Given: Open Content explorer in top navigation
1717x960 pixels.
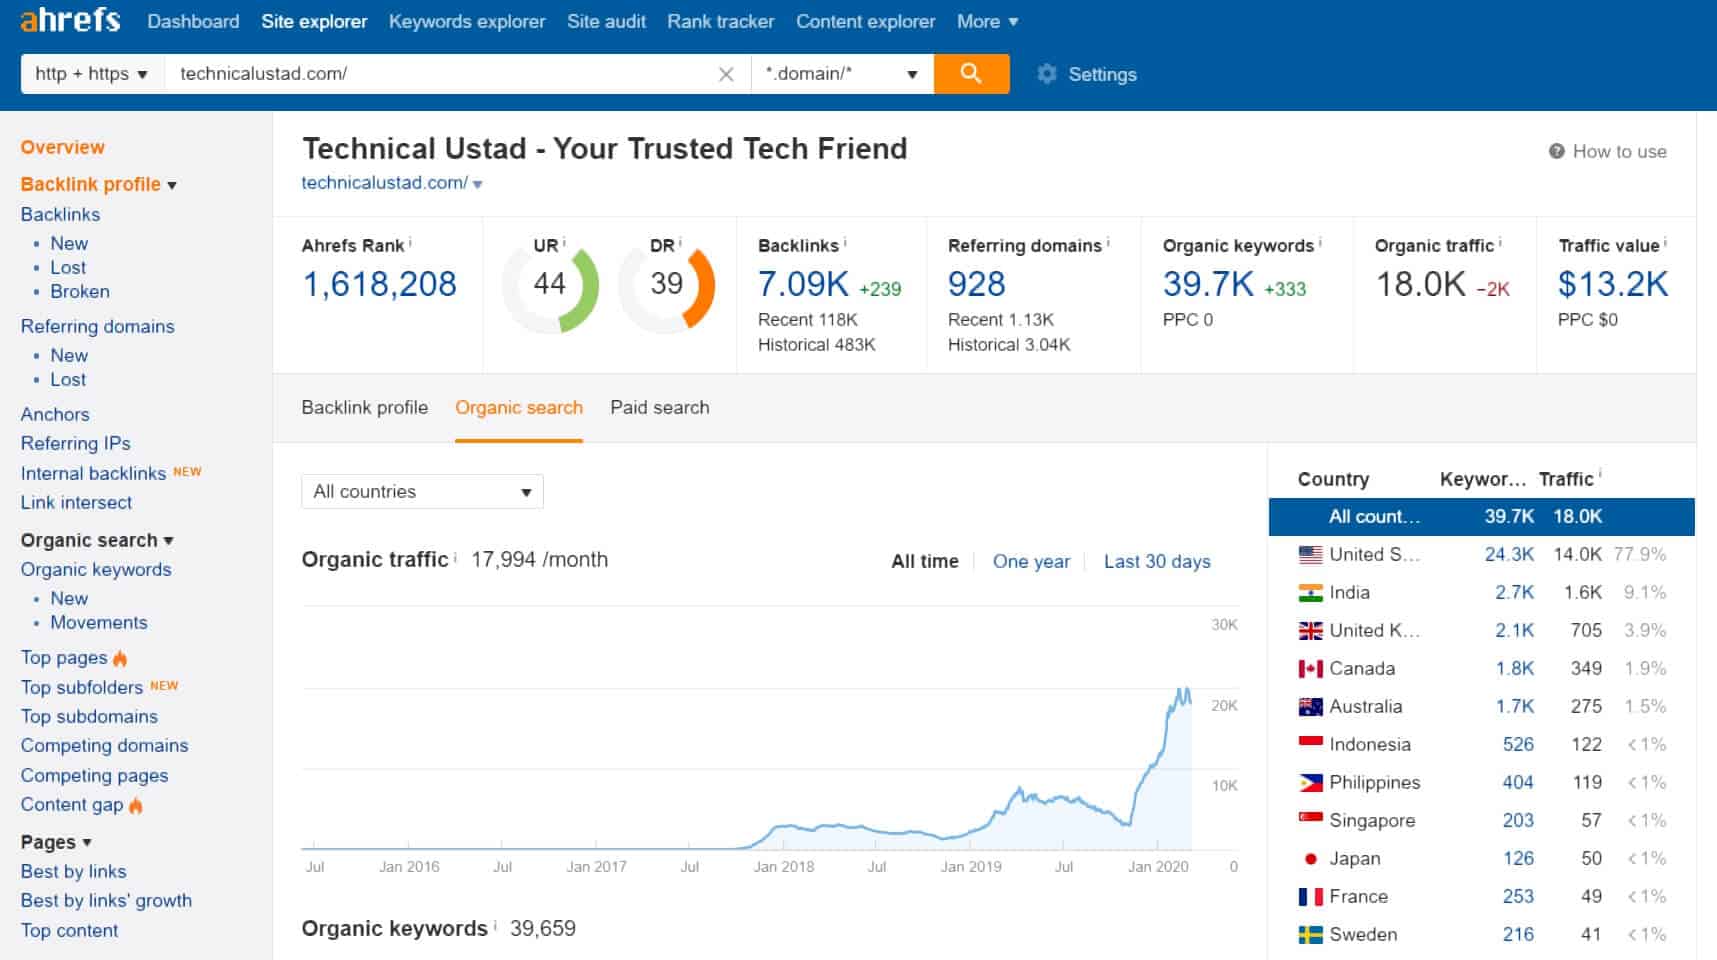Looking at the screenshot, I should click(x=866, y=21).
